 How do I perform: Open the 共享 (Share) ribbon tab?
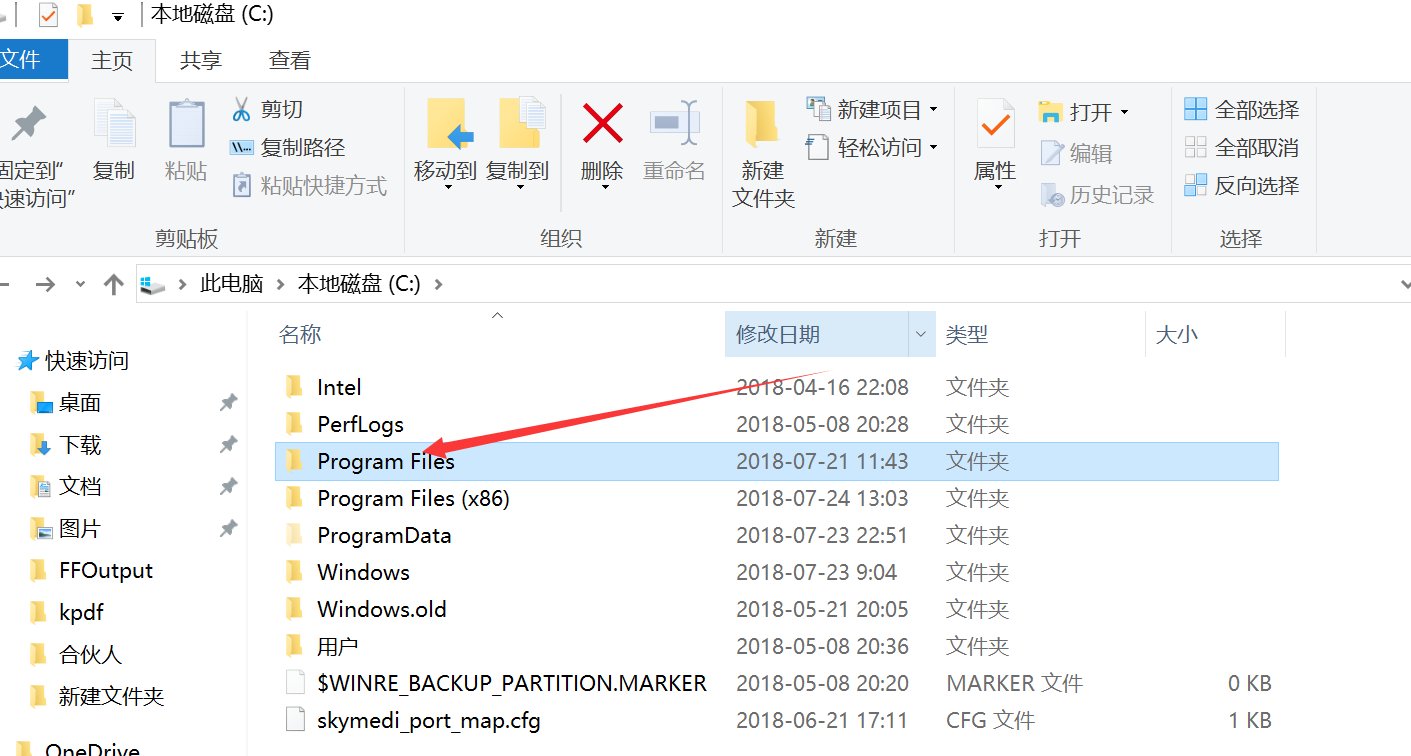(x=200, y=60)
